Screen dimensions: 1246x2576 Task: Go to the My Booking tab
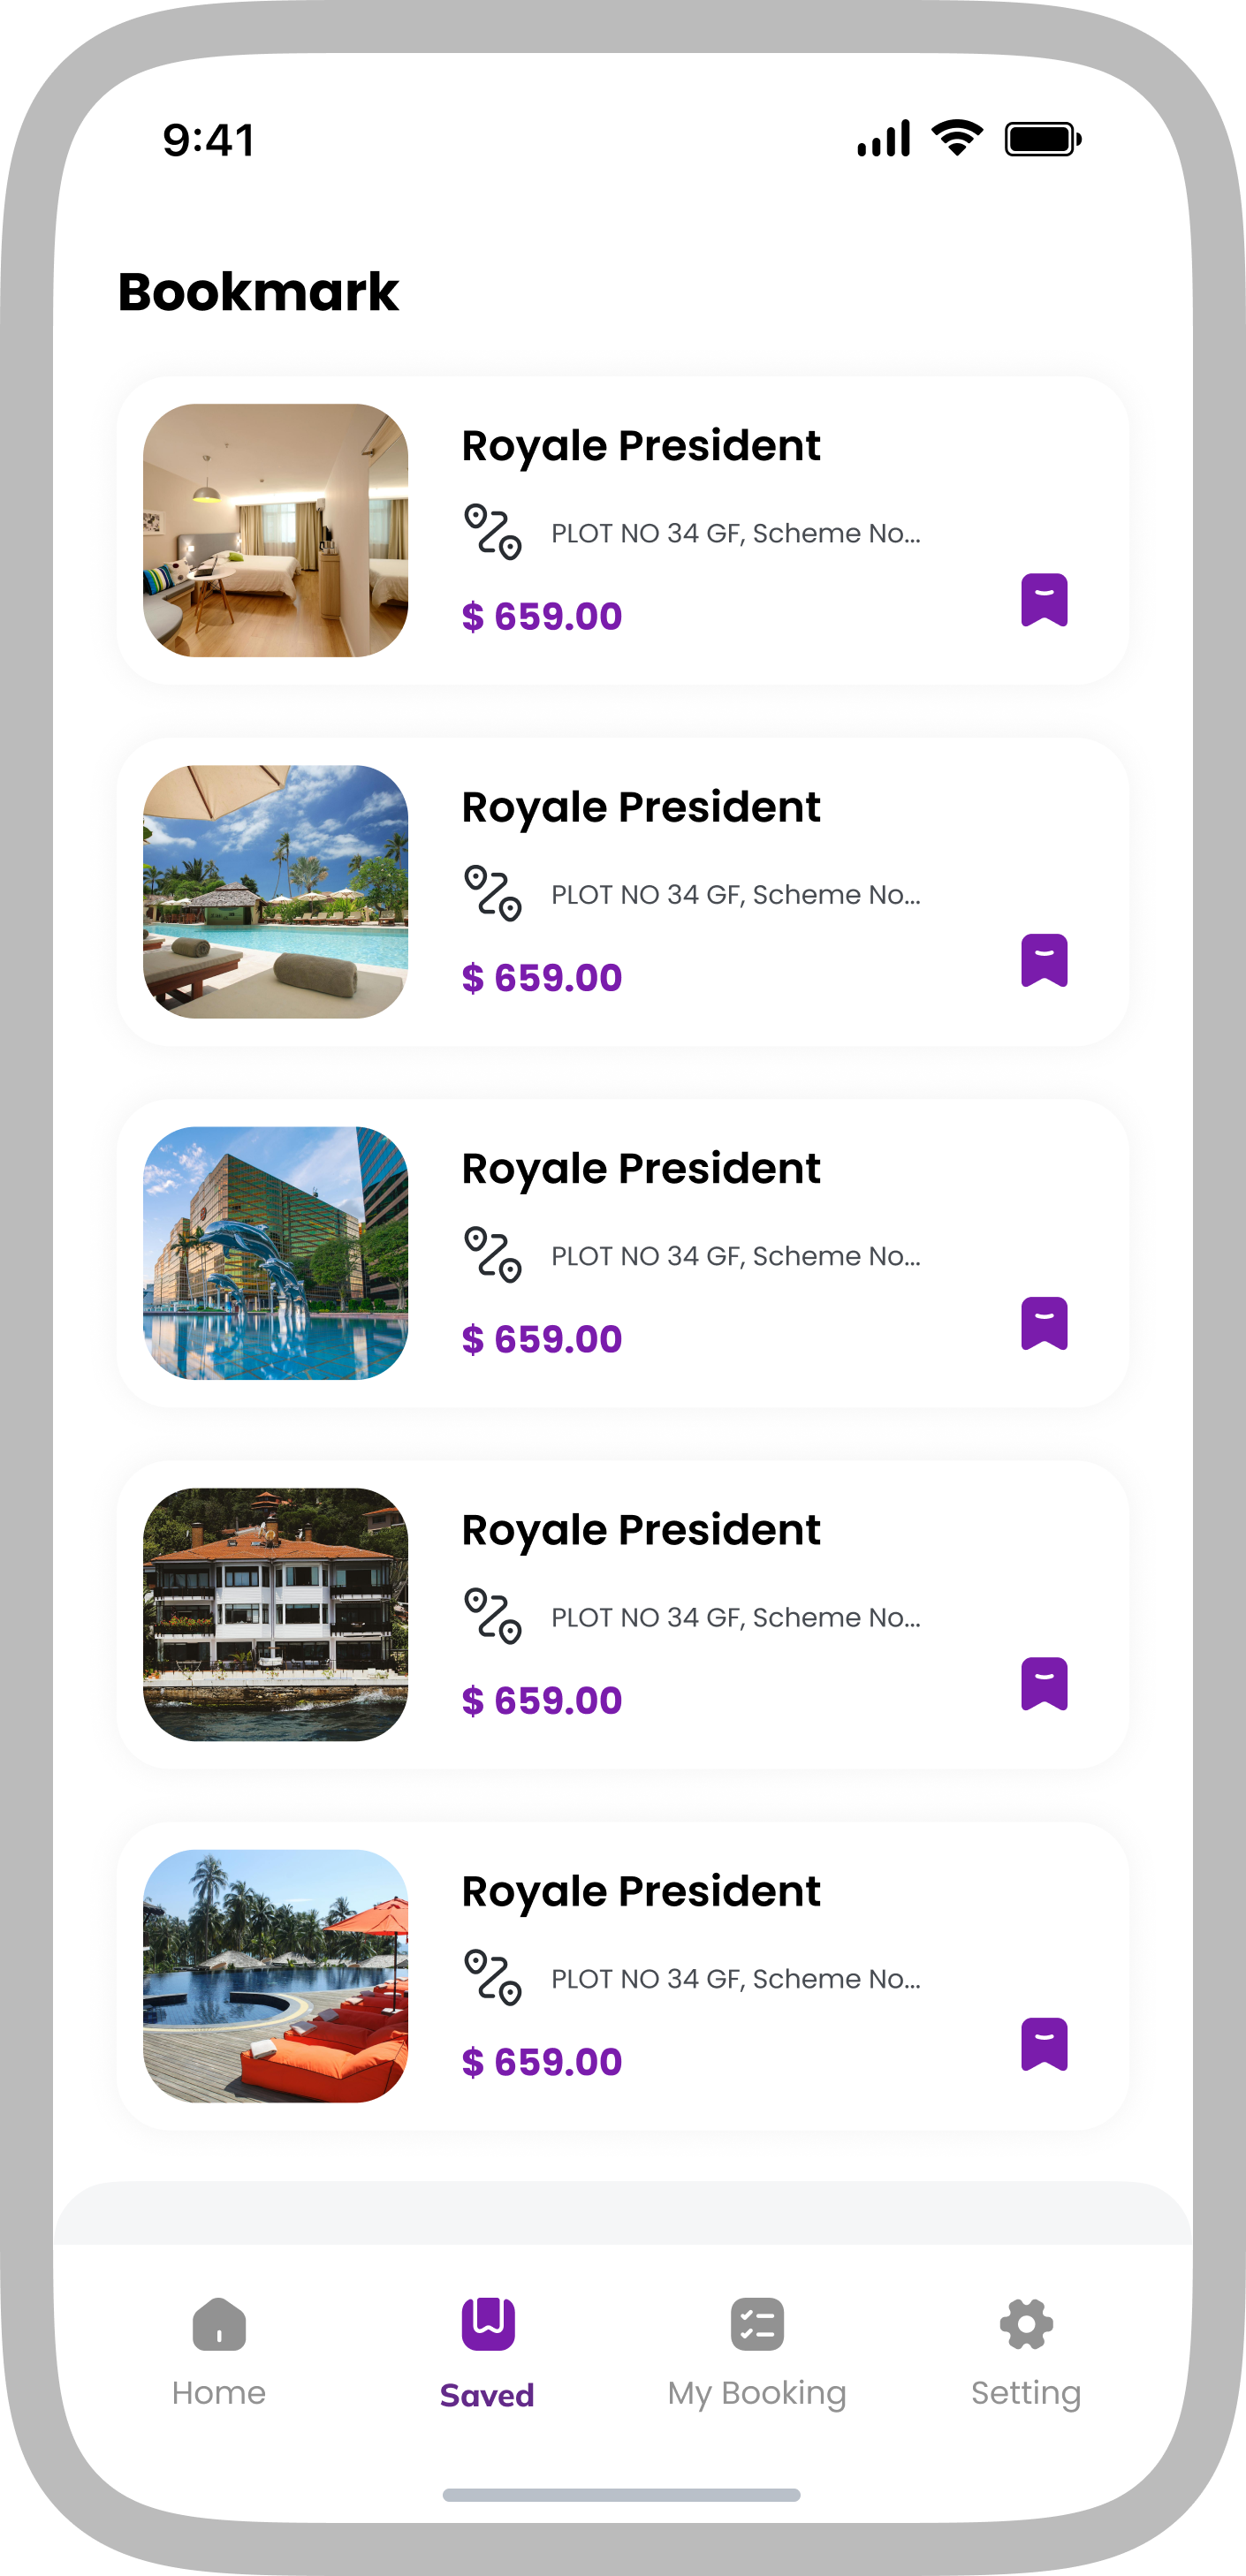click(757, 2349)
